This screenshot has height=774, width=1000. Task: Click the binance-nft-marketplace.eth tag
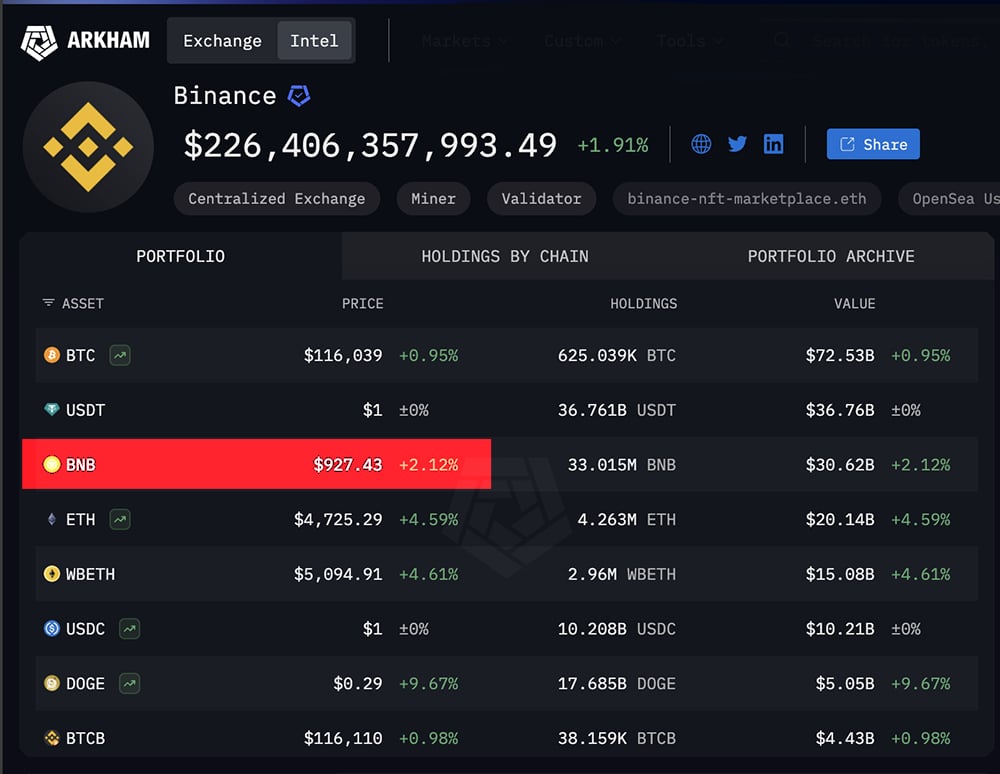click(x=747, y=199)
